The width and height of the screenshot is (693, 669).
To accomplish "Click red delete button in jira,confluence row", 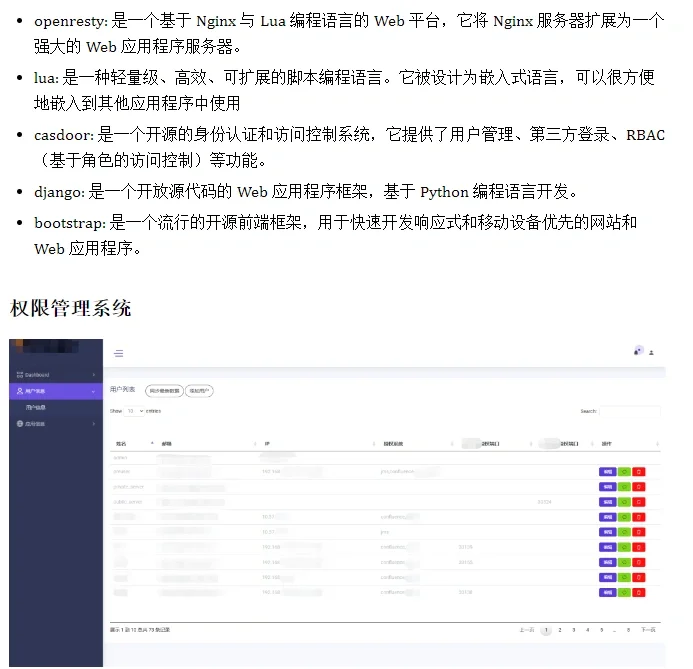I will point(639,472).
